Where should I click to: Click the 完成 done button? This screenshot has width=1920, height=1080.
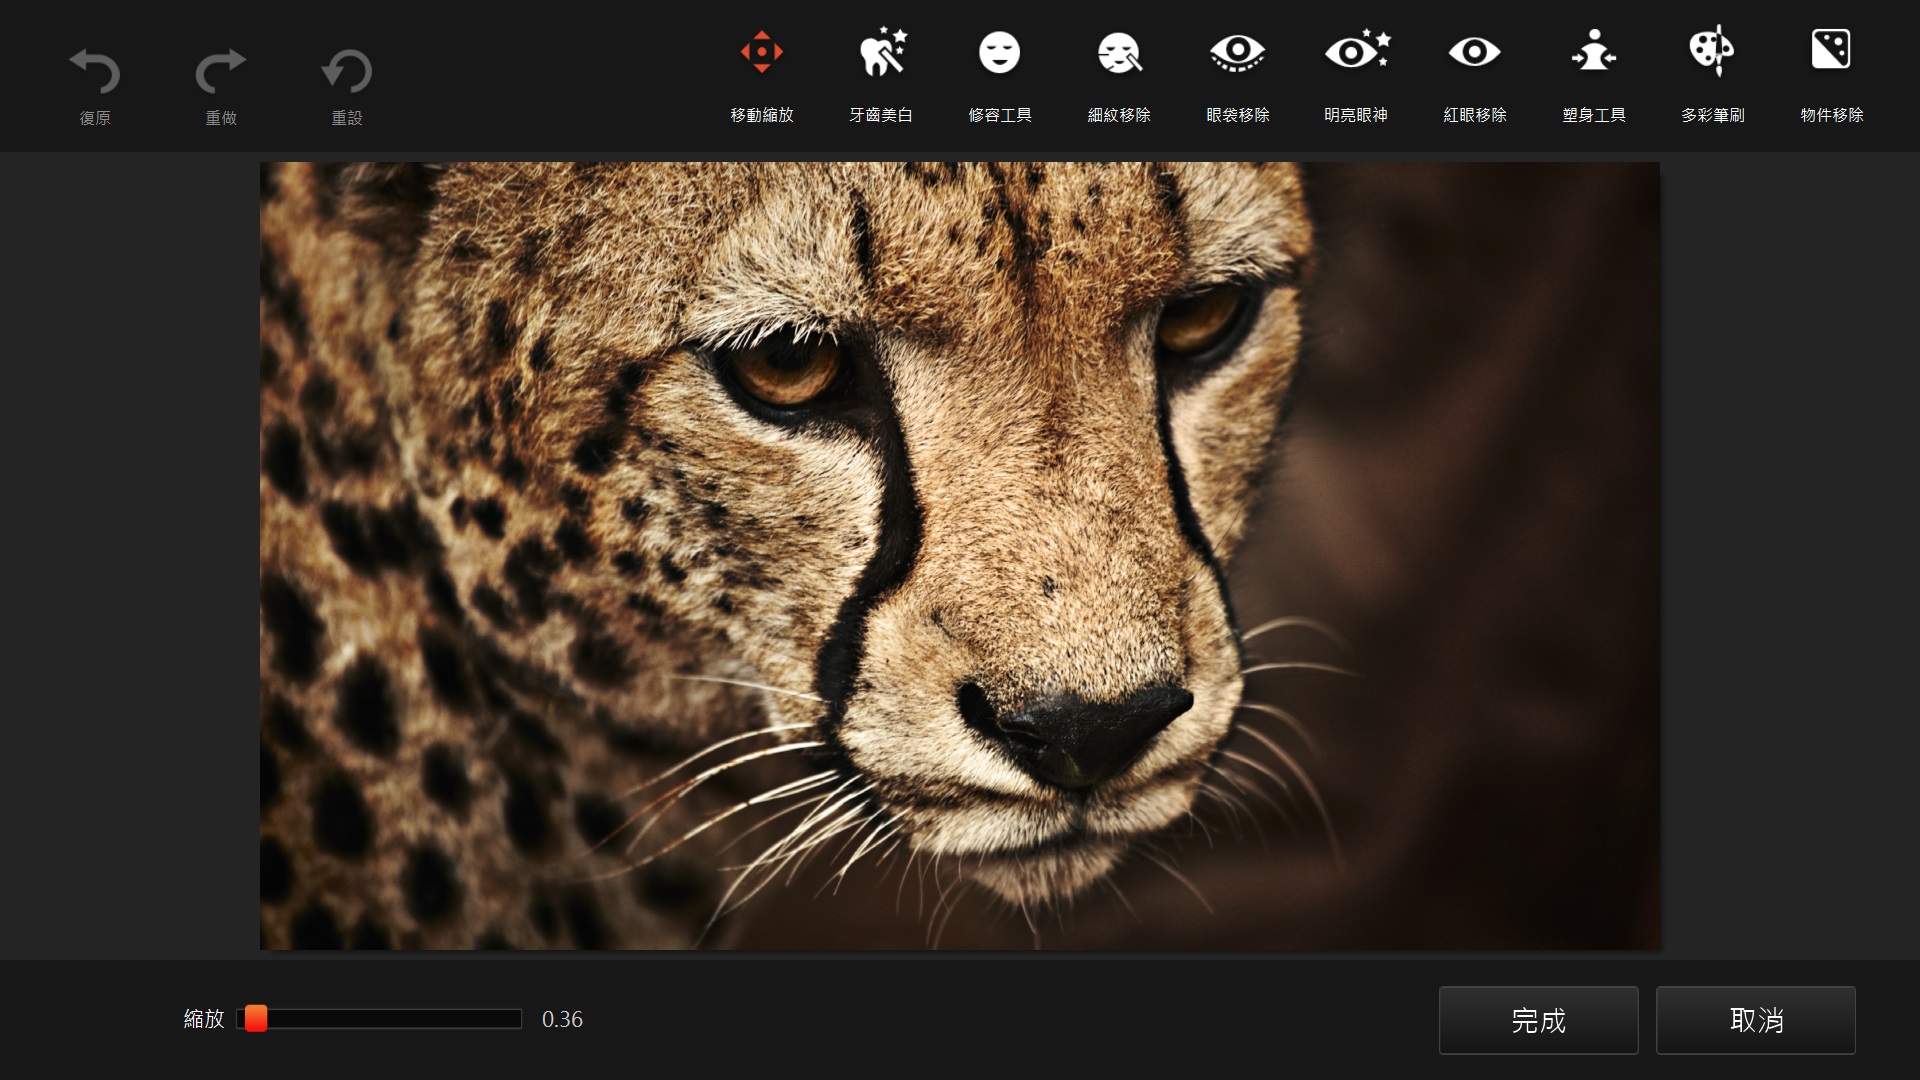(x=1538, y=1020)
